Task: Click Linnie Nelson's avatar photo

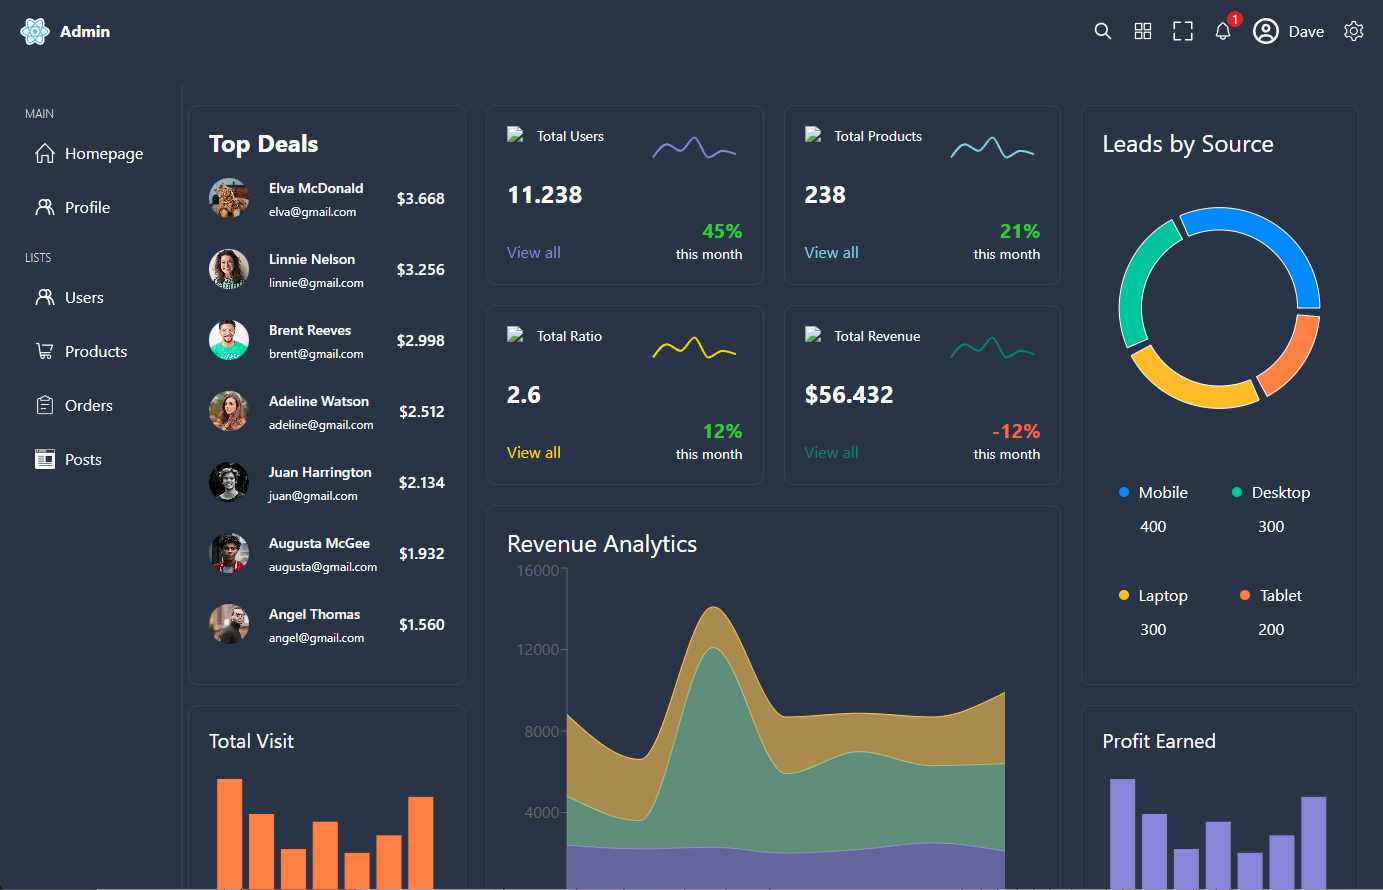Action: pos(229,269)
